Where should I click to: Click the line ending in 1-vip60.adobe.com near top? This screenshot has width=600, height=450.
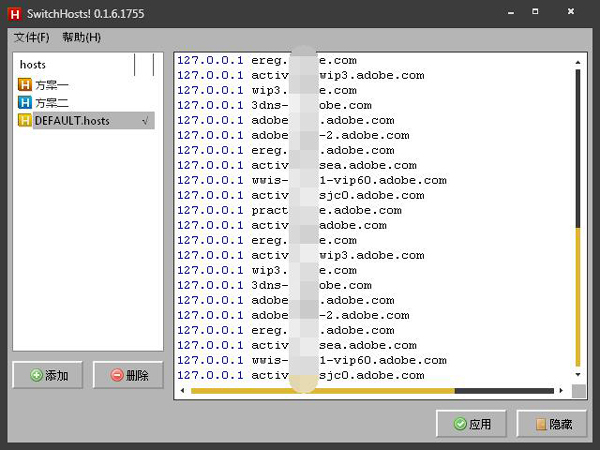[x=311, y=180]
